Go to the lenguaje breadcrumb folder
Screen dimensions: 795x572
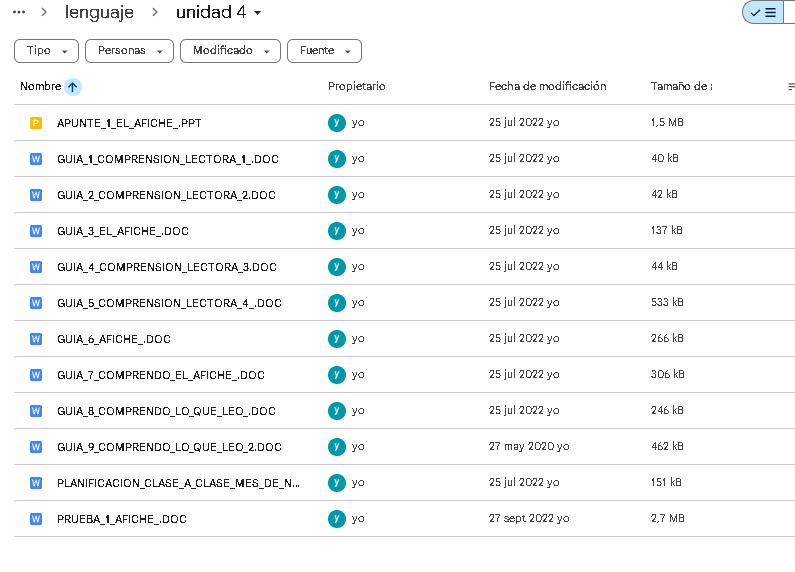99,12
